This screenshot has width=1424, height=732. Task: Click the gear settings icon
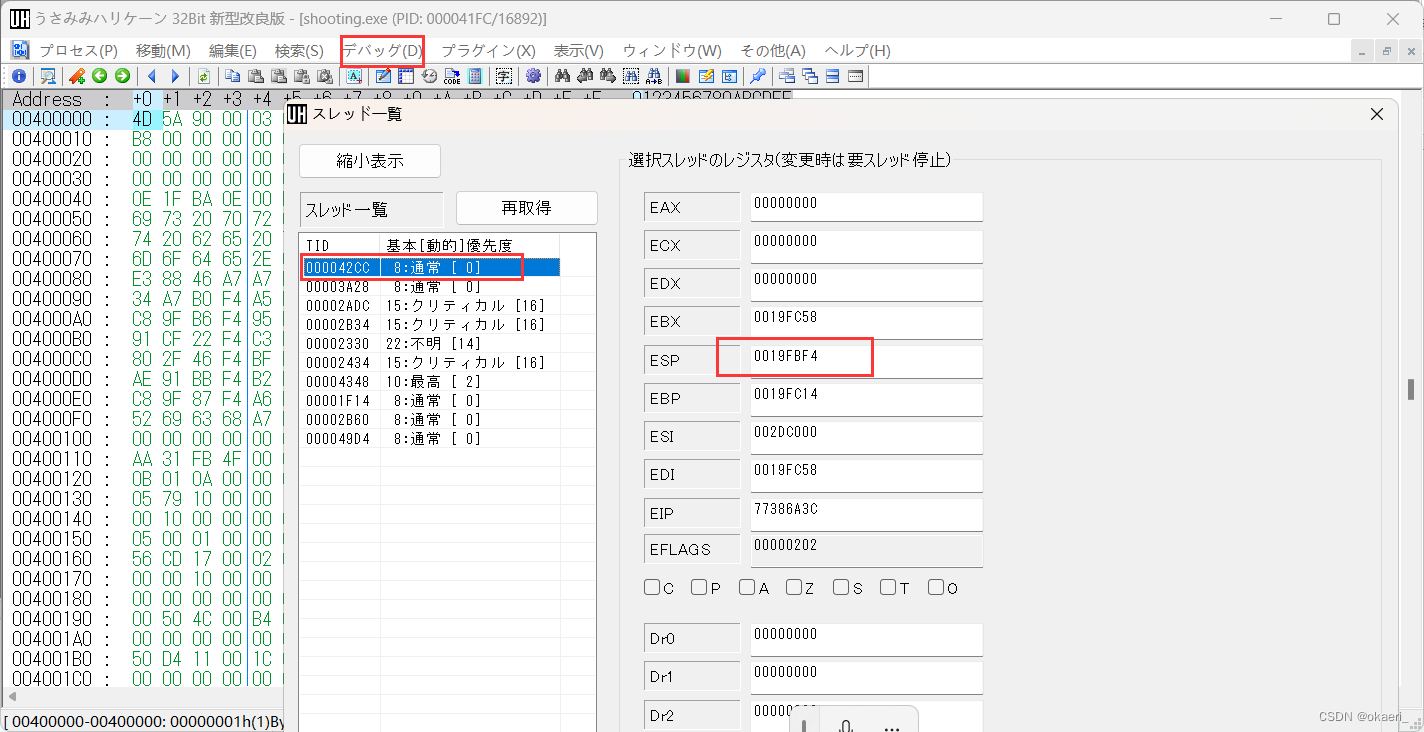point(533,76)
